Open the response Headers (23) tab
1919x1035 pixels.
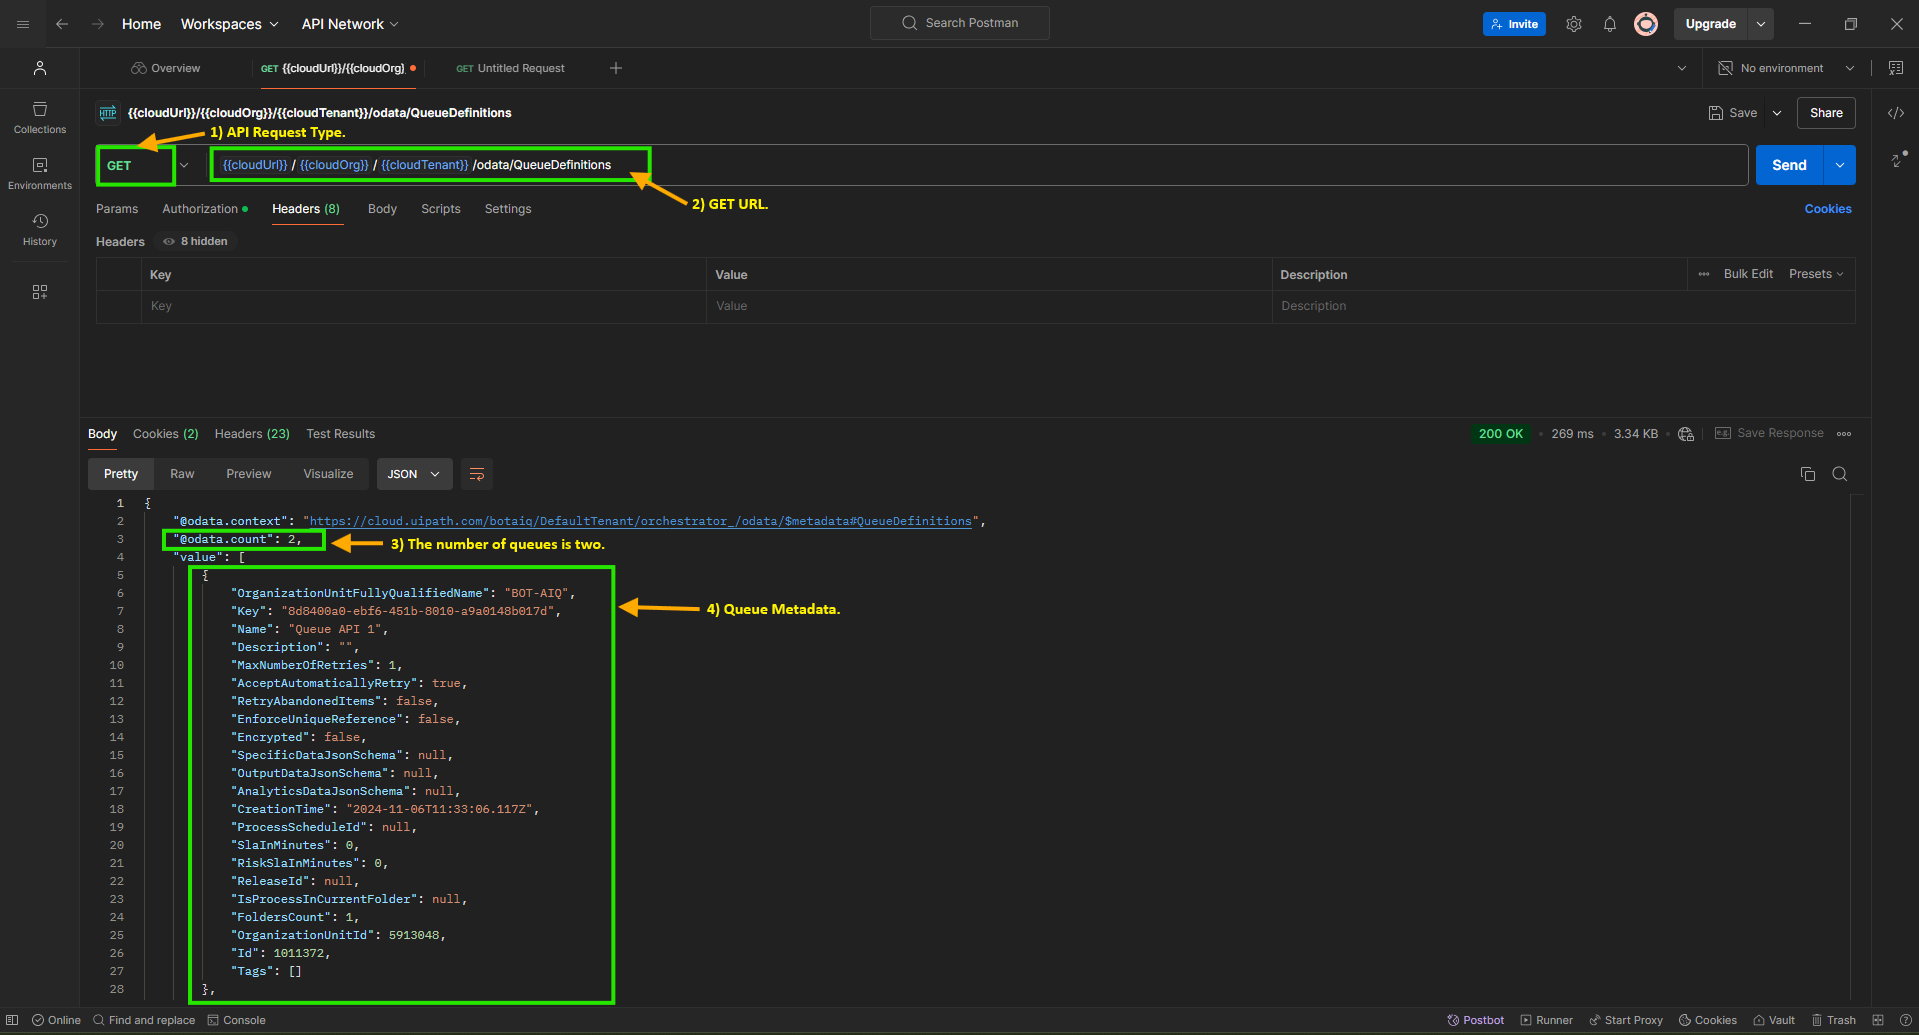[x=252, y=434]
